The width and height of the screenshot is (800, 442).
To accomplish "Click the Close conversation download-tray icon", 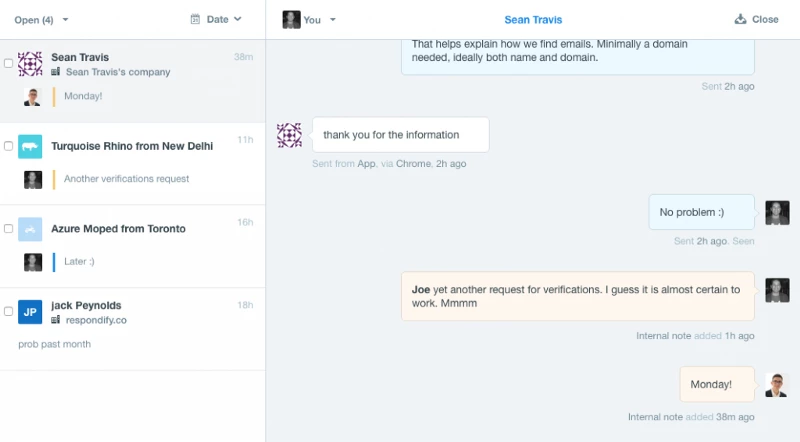I will 740,19.
